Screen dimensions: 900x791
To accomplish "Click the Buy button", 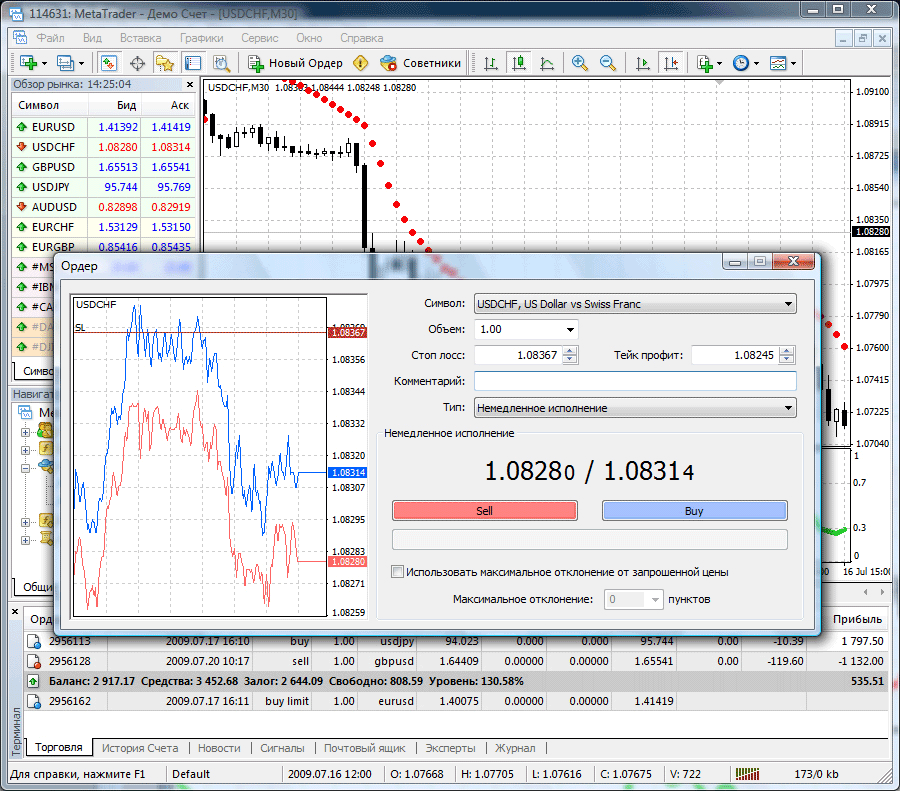I will (x=695, y=511).
